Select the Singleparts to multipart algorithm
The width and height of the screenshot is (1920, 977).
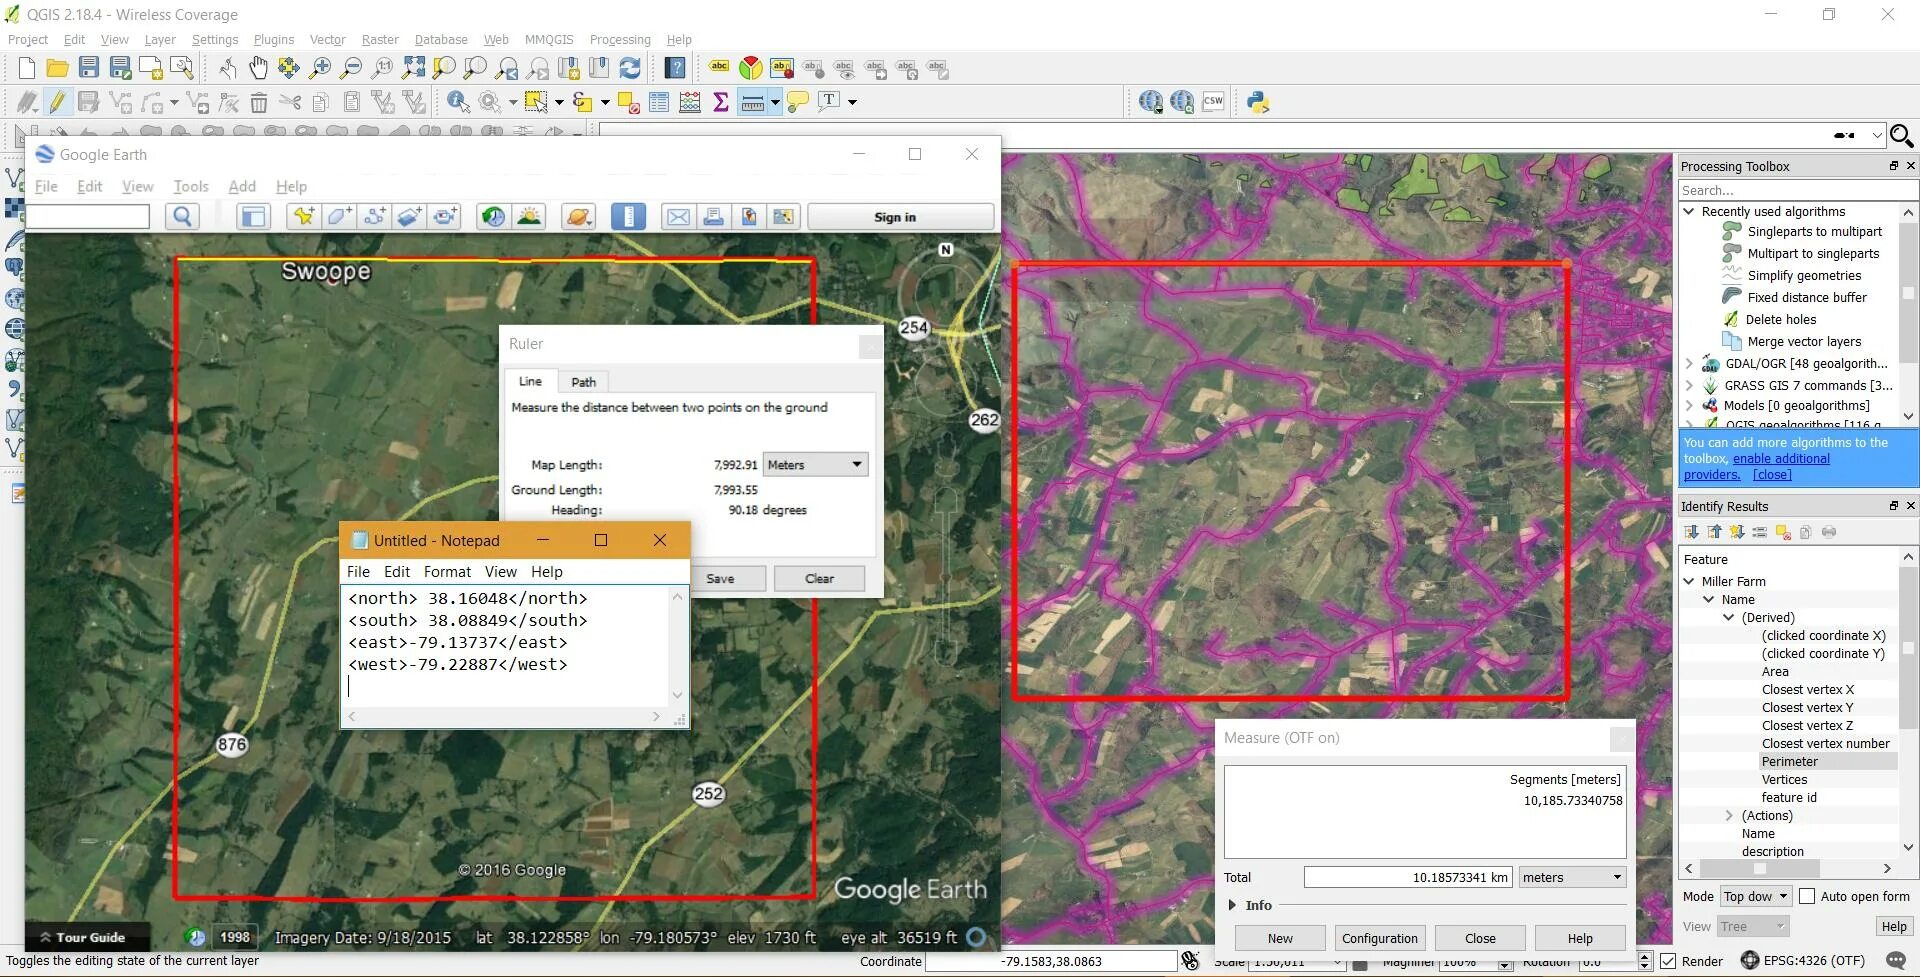(1815, 231)
